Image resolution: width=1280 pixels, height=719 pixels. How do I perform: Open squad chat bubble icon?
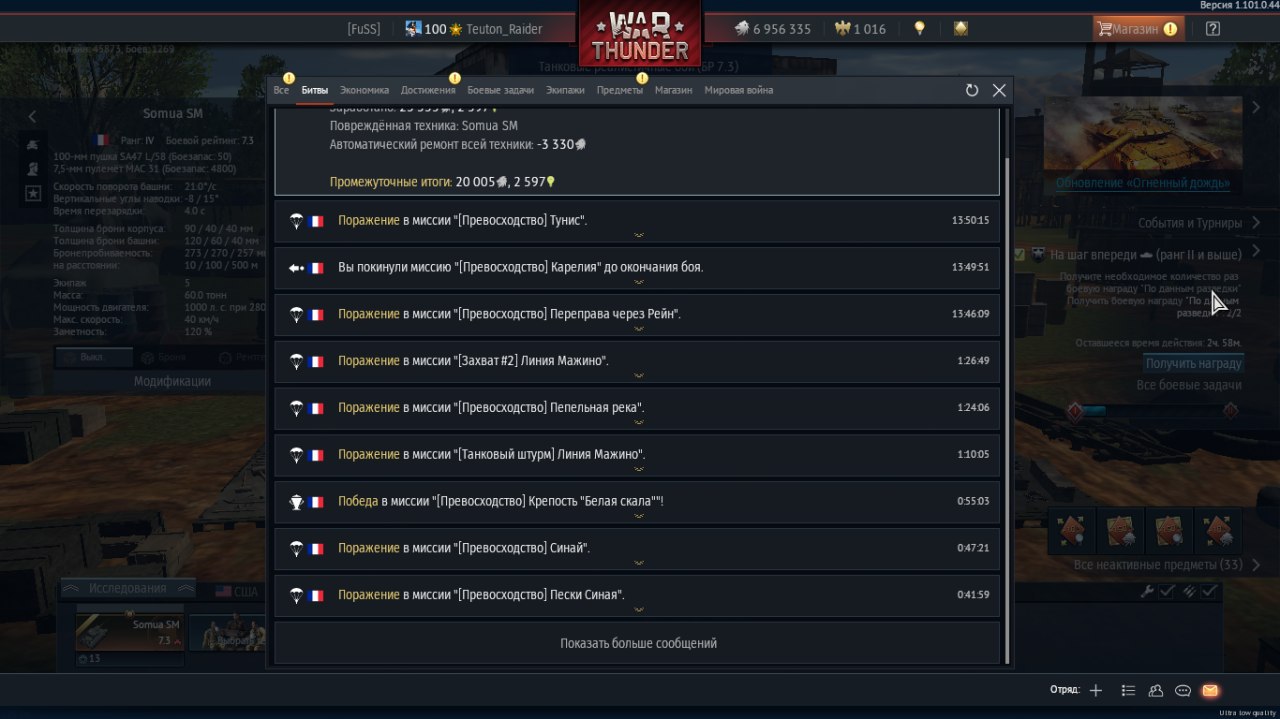(x=1183, y=690)
